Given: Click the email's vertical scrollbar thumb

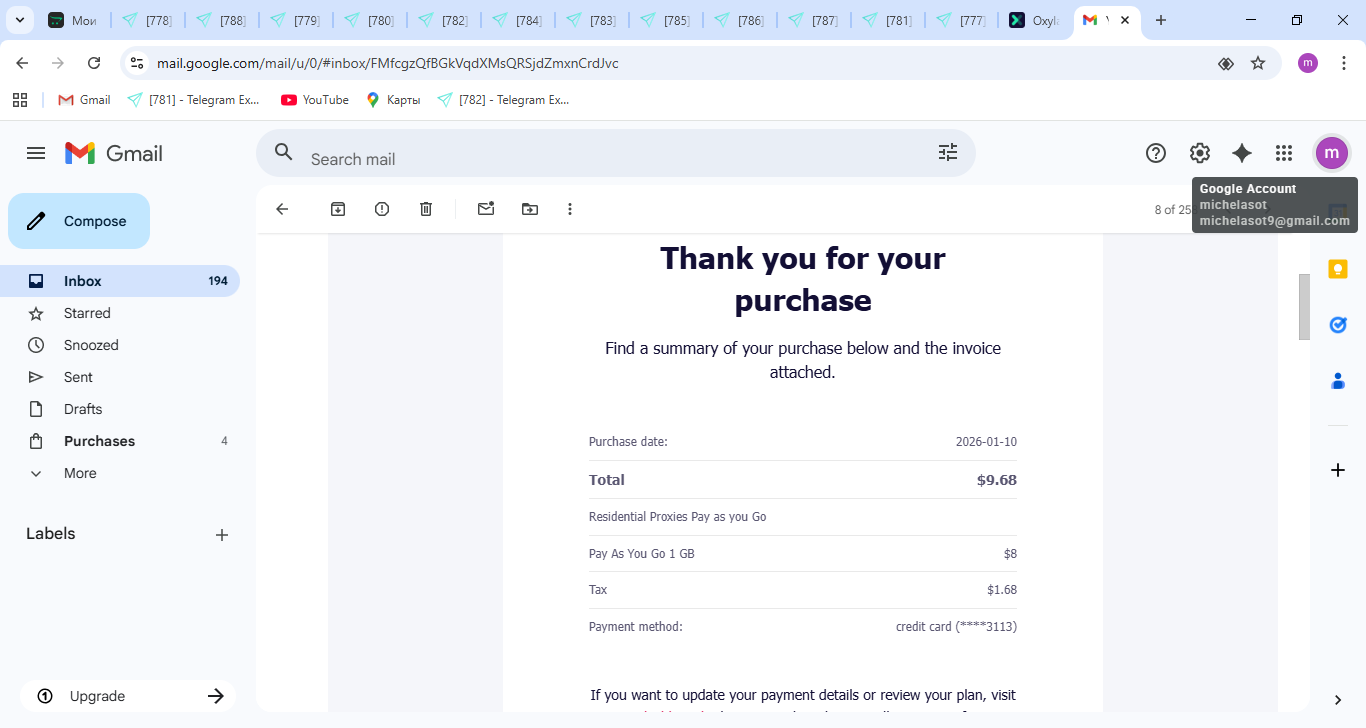Looking at the screenshot, I should pos(1303,306).
